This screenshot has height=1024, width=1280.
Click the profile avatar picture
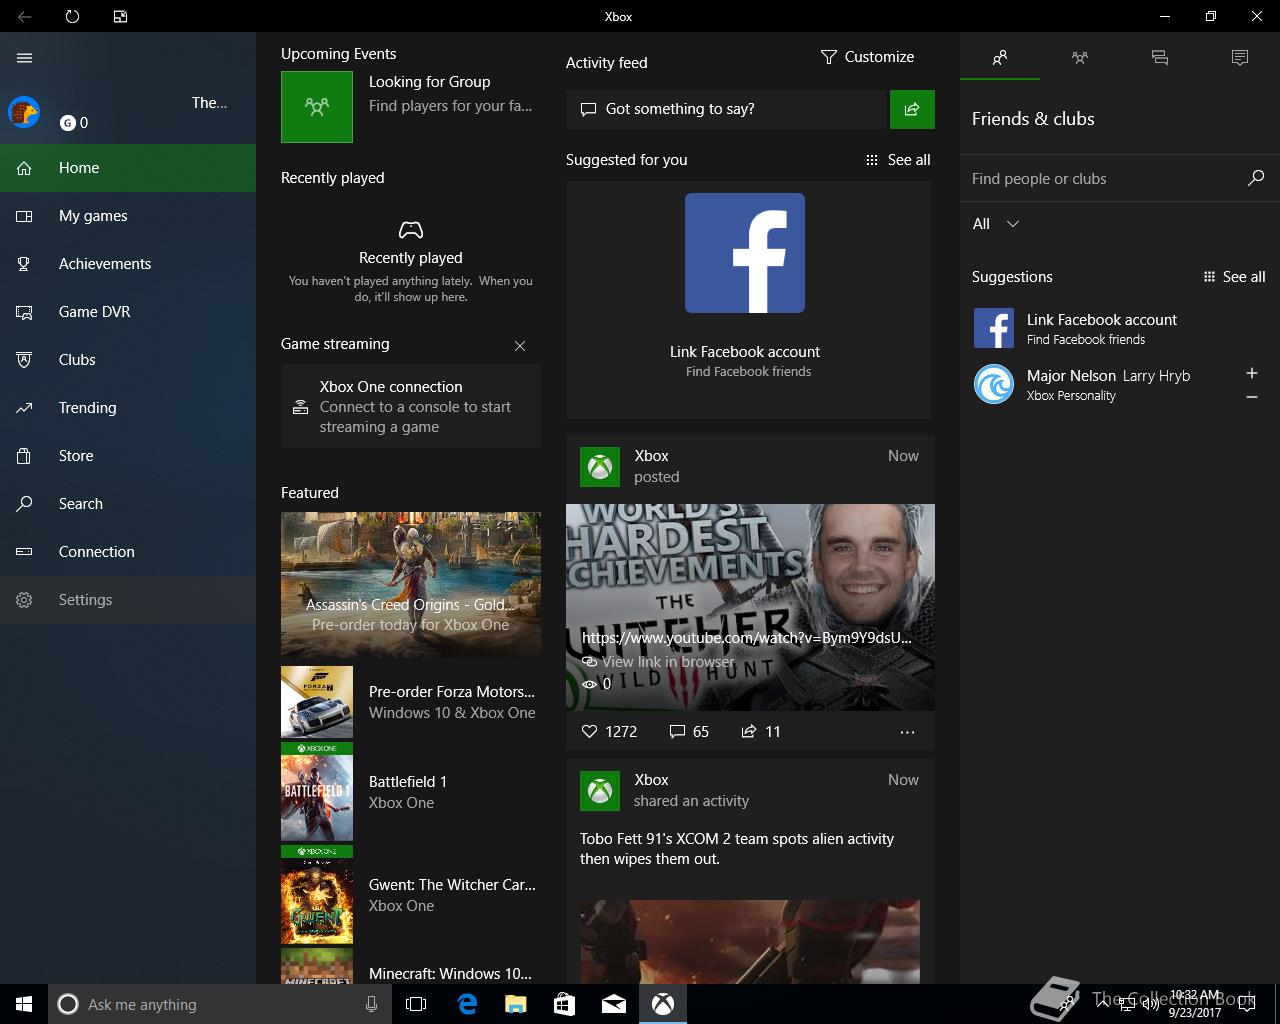point(24,112)
